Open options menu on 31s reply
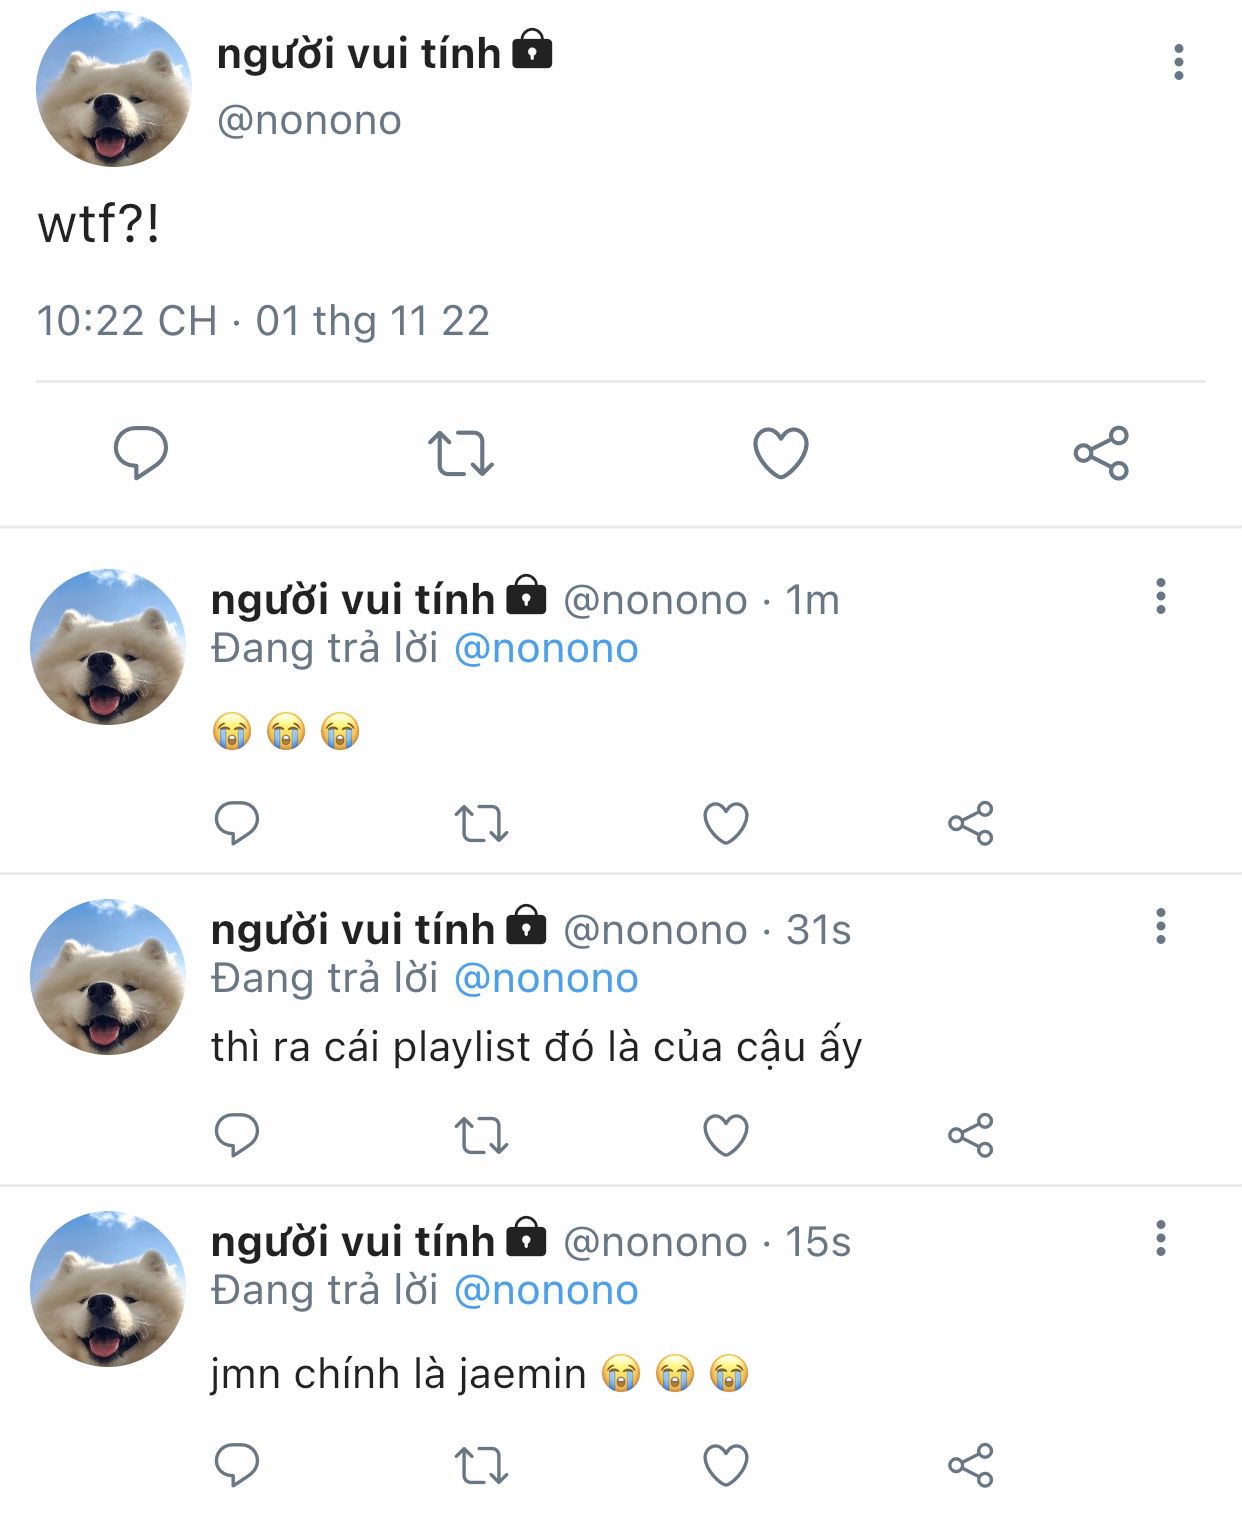 (1160, 926)
